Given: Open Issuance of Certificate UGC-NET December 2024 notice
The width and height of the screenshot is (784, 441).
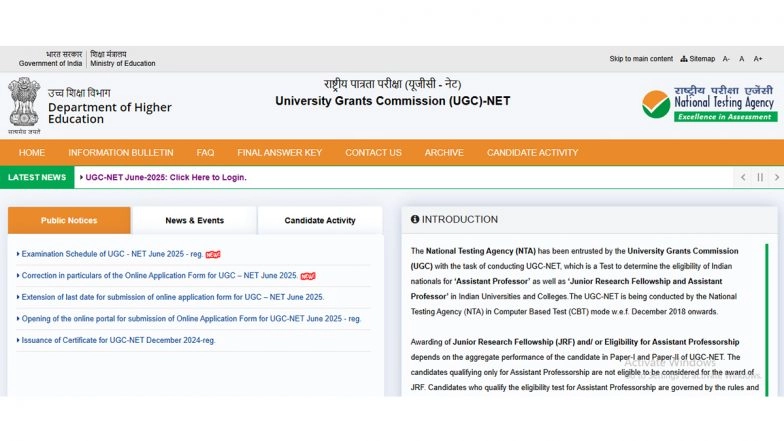Looking at the screenshot, I should point(118,340).
